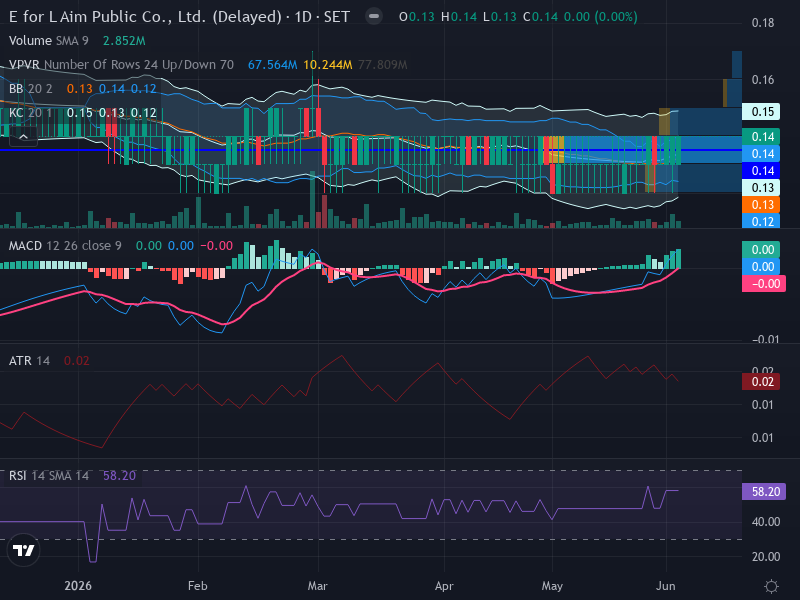Viewport: 800px width, 600px height.
Task: Select the BB 20 2 indicator legend
Action: pyautogui.click(x=31, y=89)
